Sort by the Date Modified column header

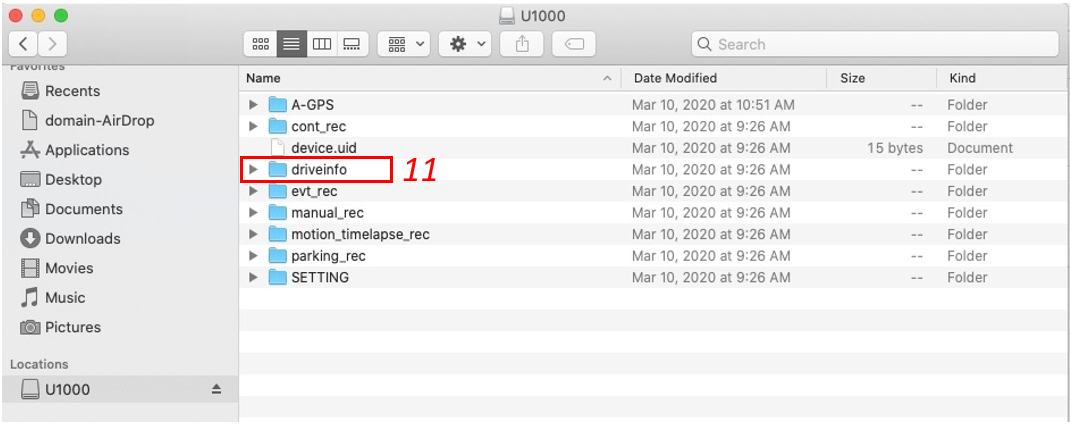(724, 78)
